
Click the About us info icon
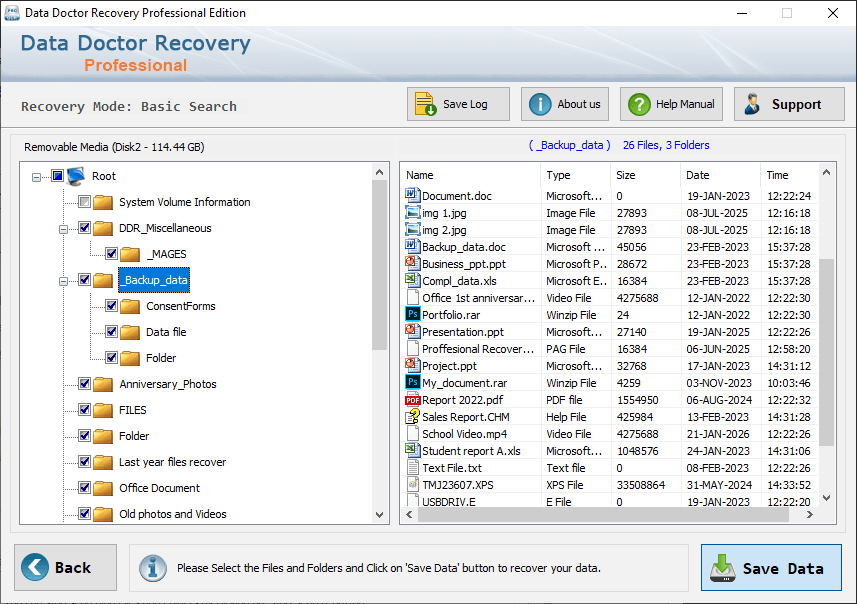pyautogui.click(x=540, y=104)
